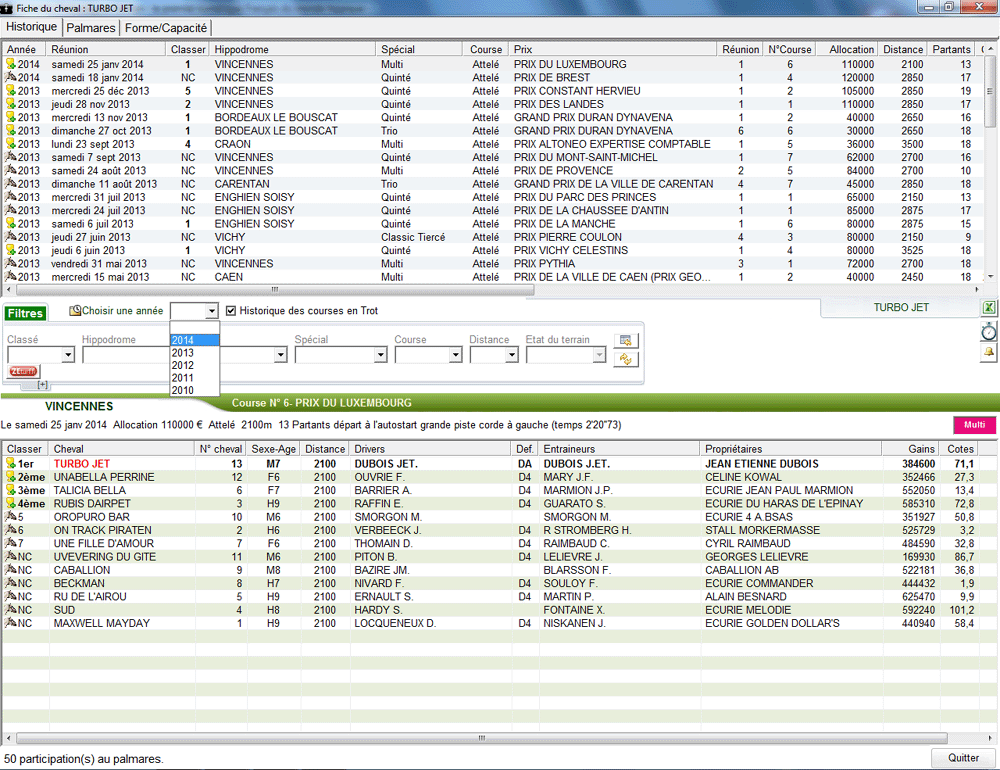Click the Gains column header
Screen dimensions: 1000x770
[909, 449]
